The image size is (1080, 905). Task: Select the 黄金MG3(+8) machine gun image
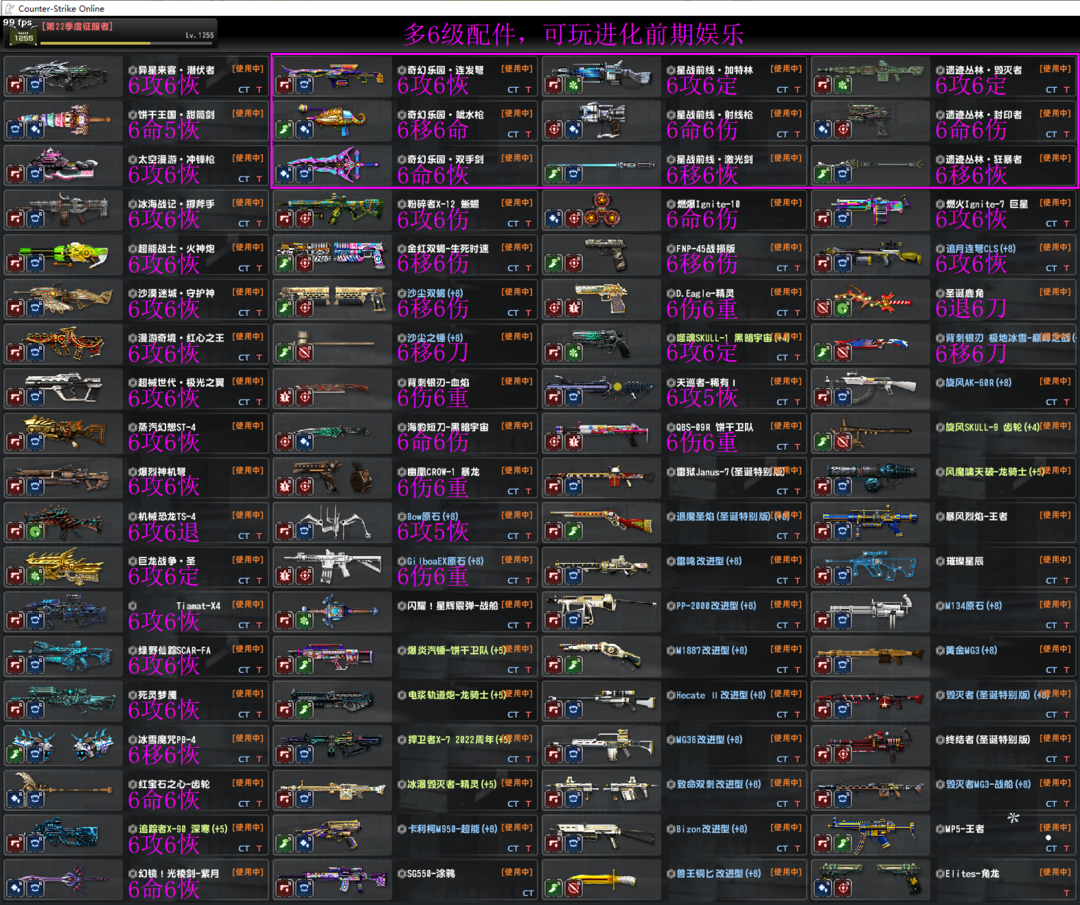(x=869, y=656)
